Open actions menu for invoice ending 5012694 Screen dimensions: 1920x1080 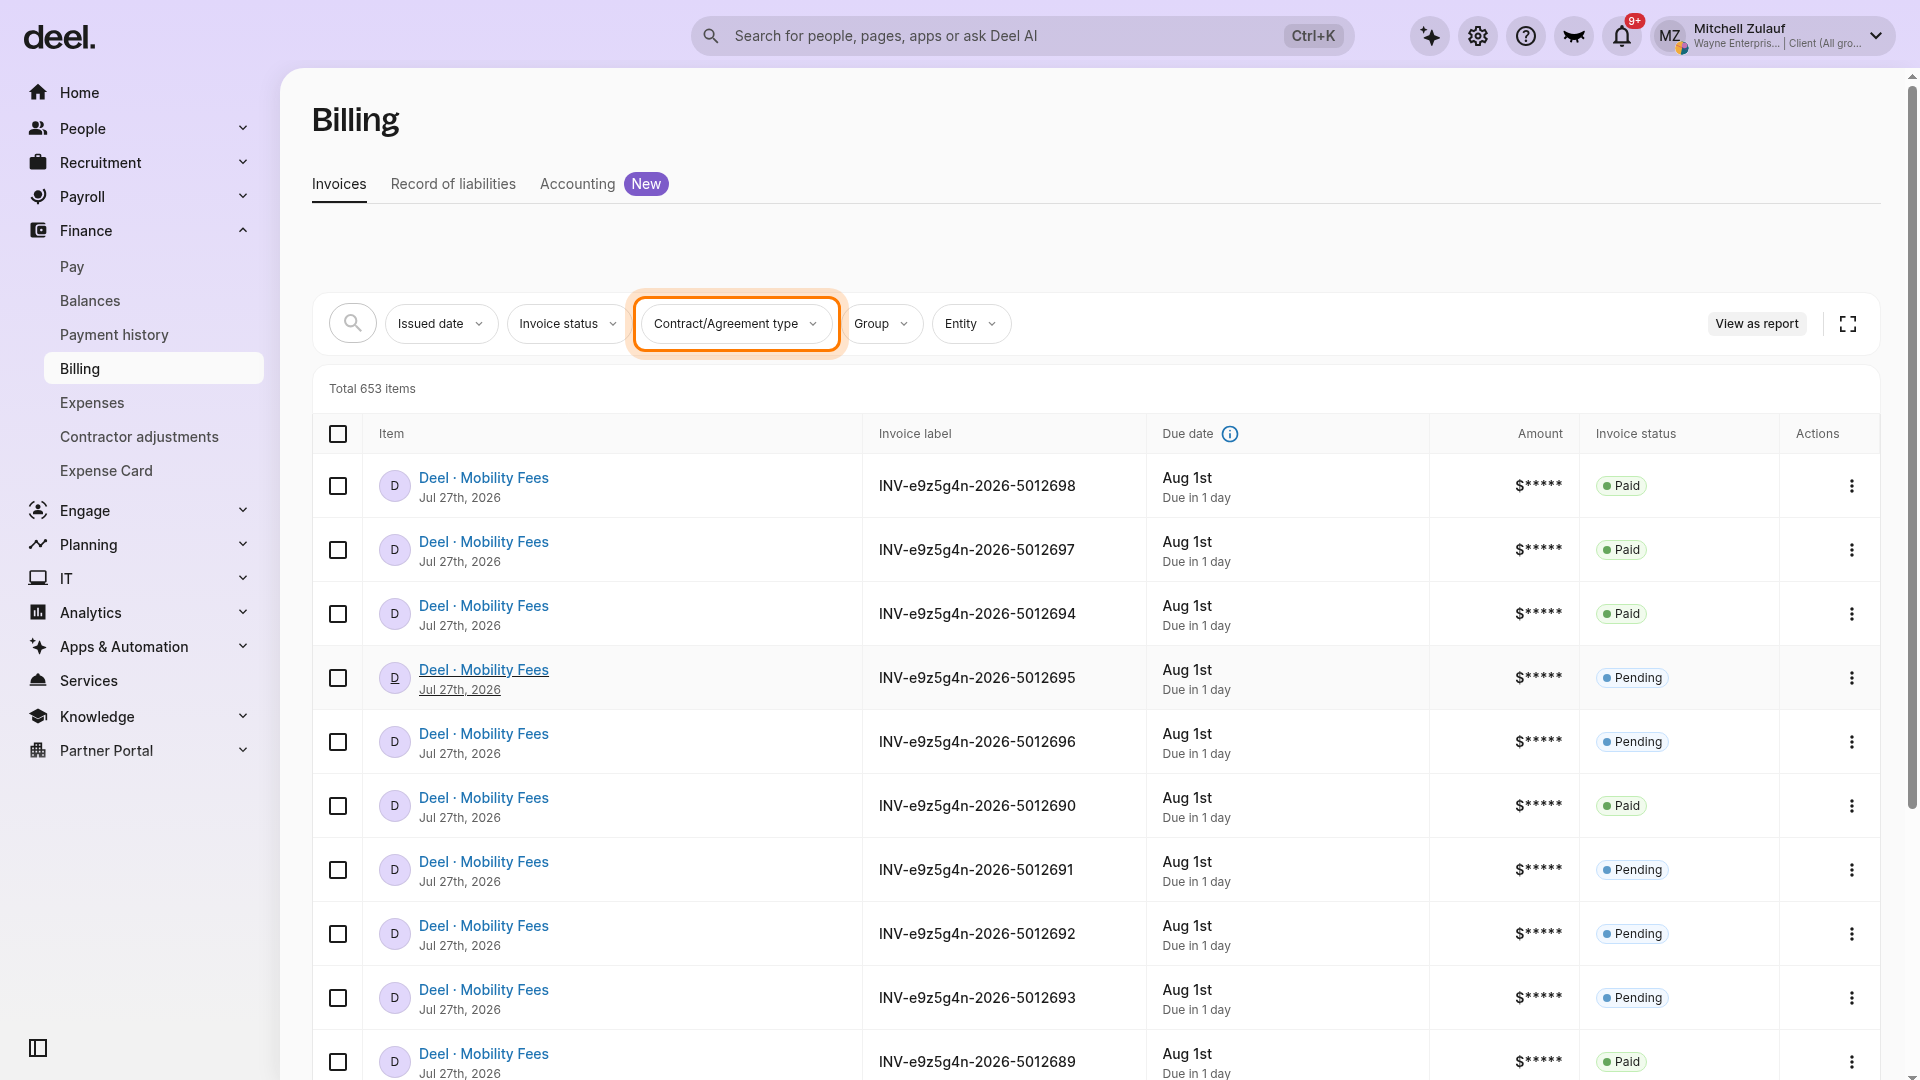(1852, 614)
